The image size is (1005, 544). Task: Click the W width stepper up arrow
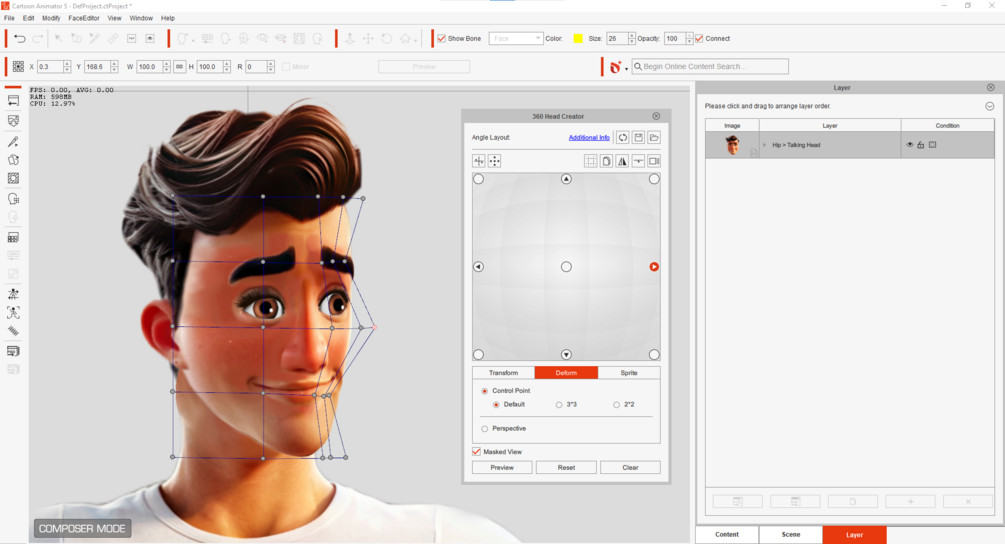pyautogui.click(x=167, y=63)
